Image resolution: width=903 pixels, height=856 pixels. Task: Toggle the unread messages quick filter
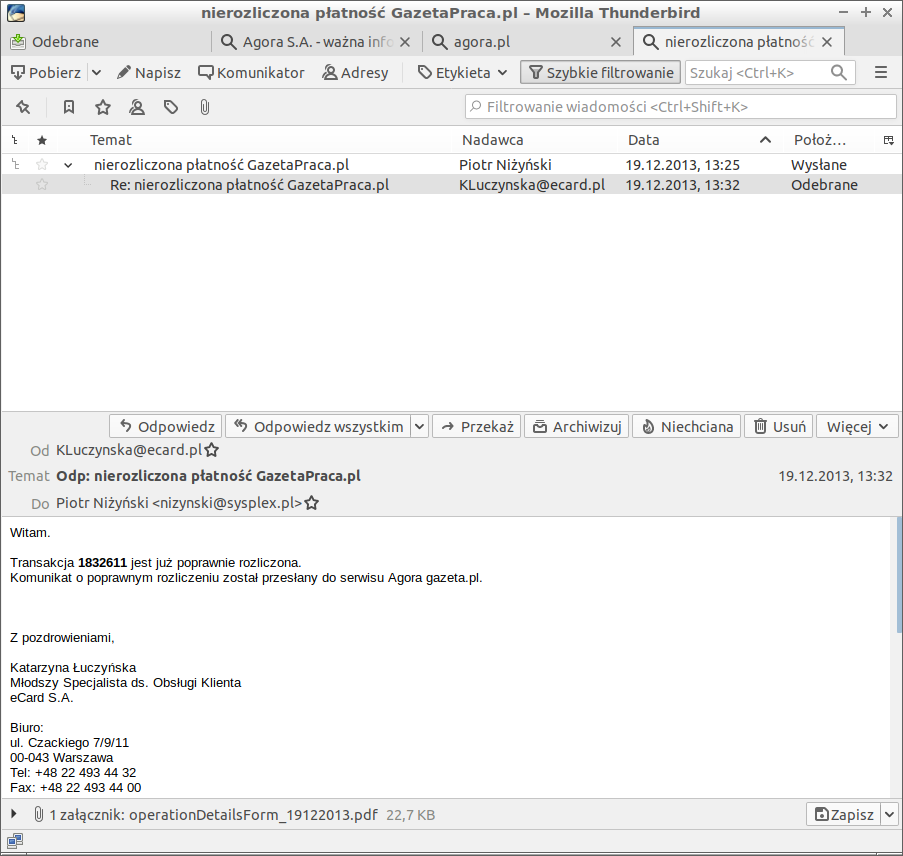[69, 107]
